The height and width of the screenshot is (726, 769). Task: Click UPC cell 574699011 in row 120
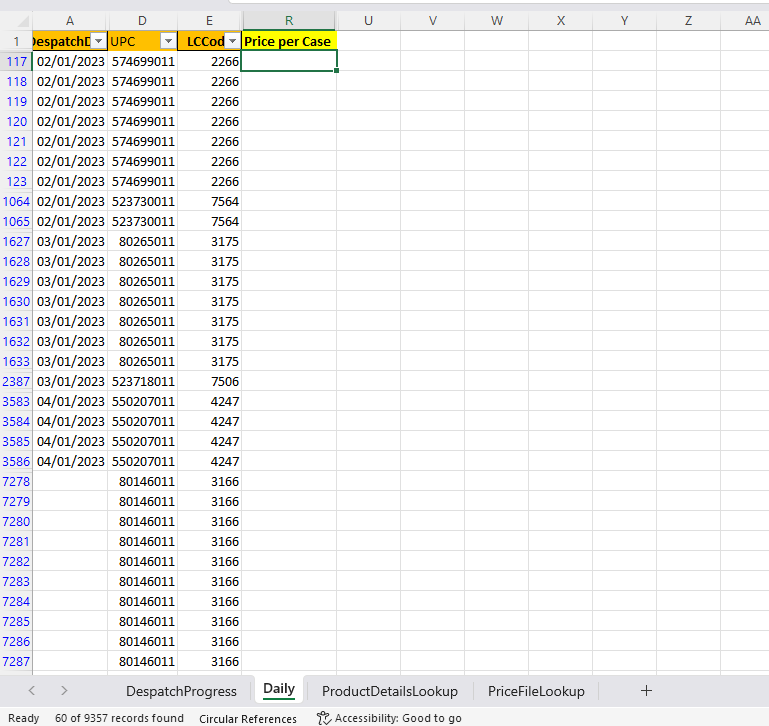coord(142,122)
